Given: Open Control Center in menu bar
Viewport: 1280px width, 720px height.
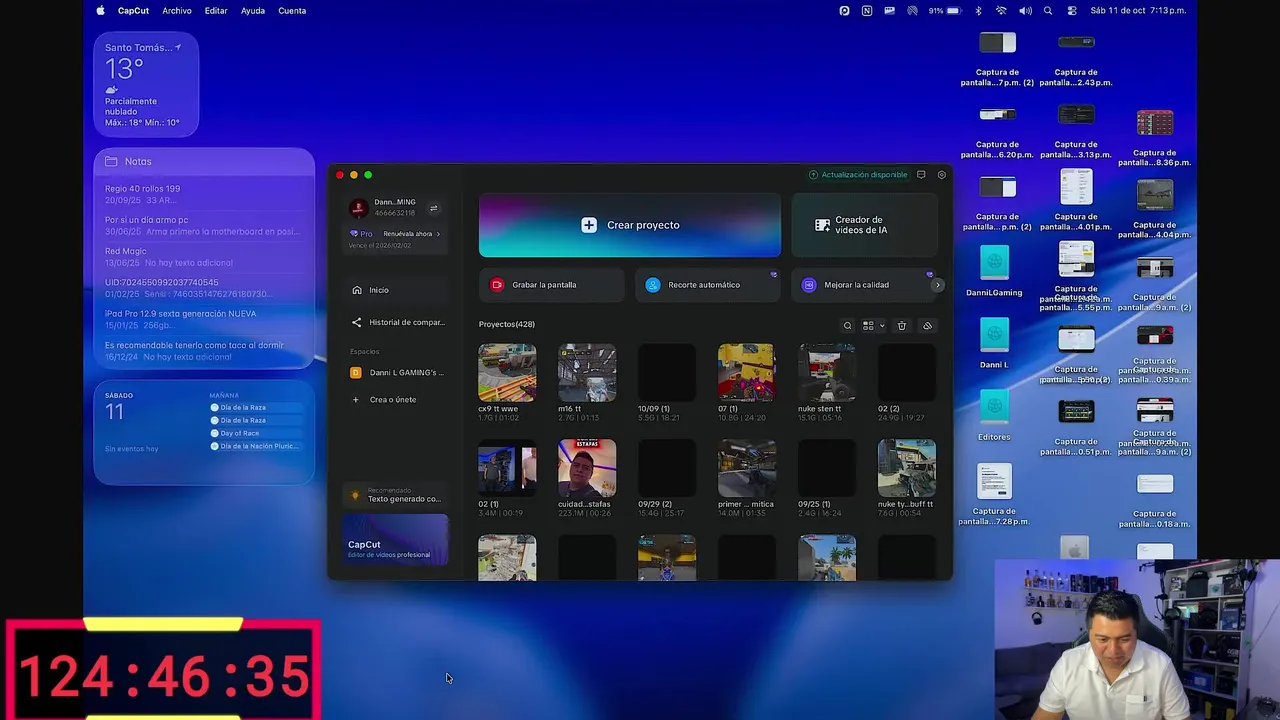Looking at the screenshot, I should coord(1072,11).
